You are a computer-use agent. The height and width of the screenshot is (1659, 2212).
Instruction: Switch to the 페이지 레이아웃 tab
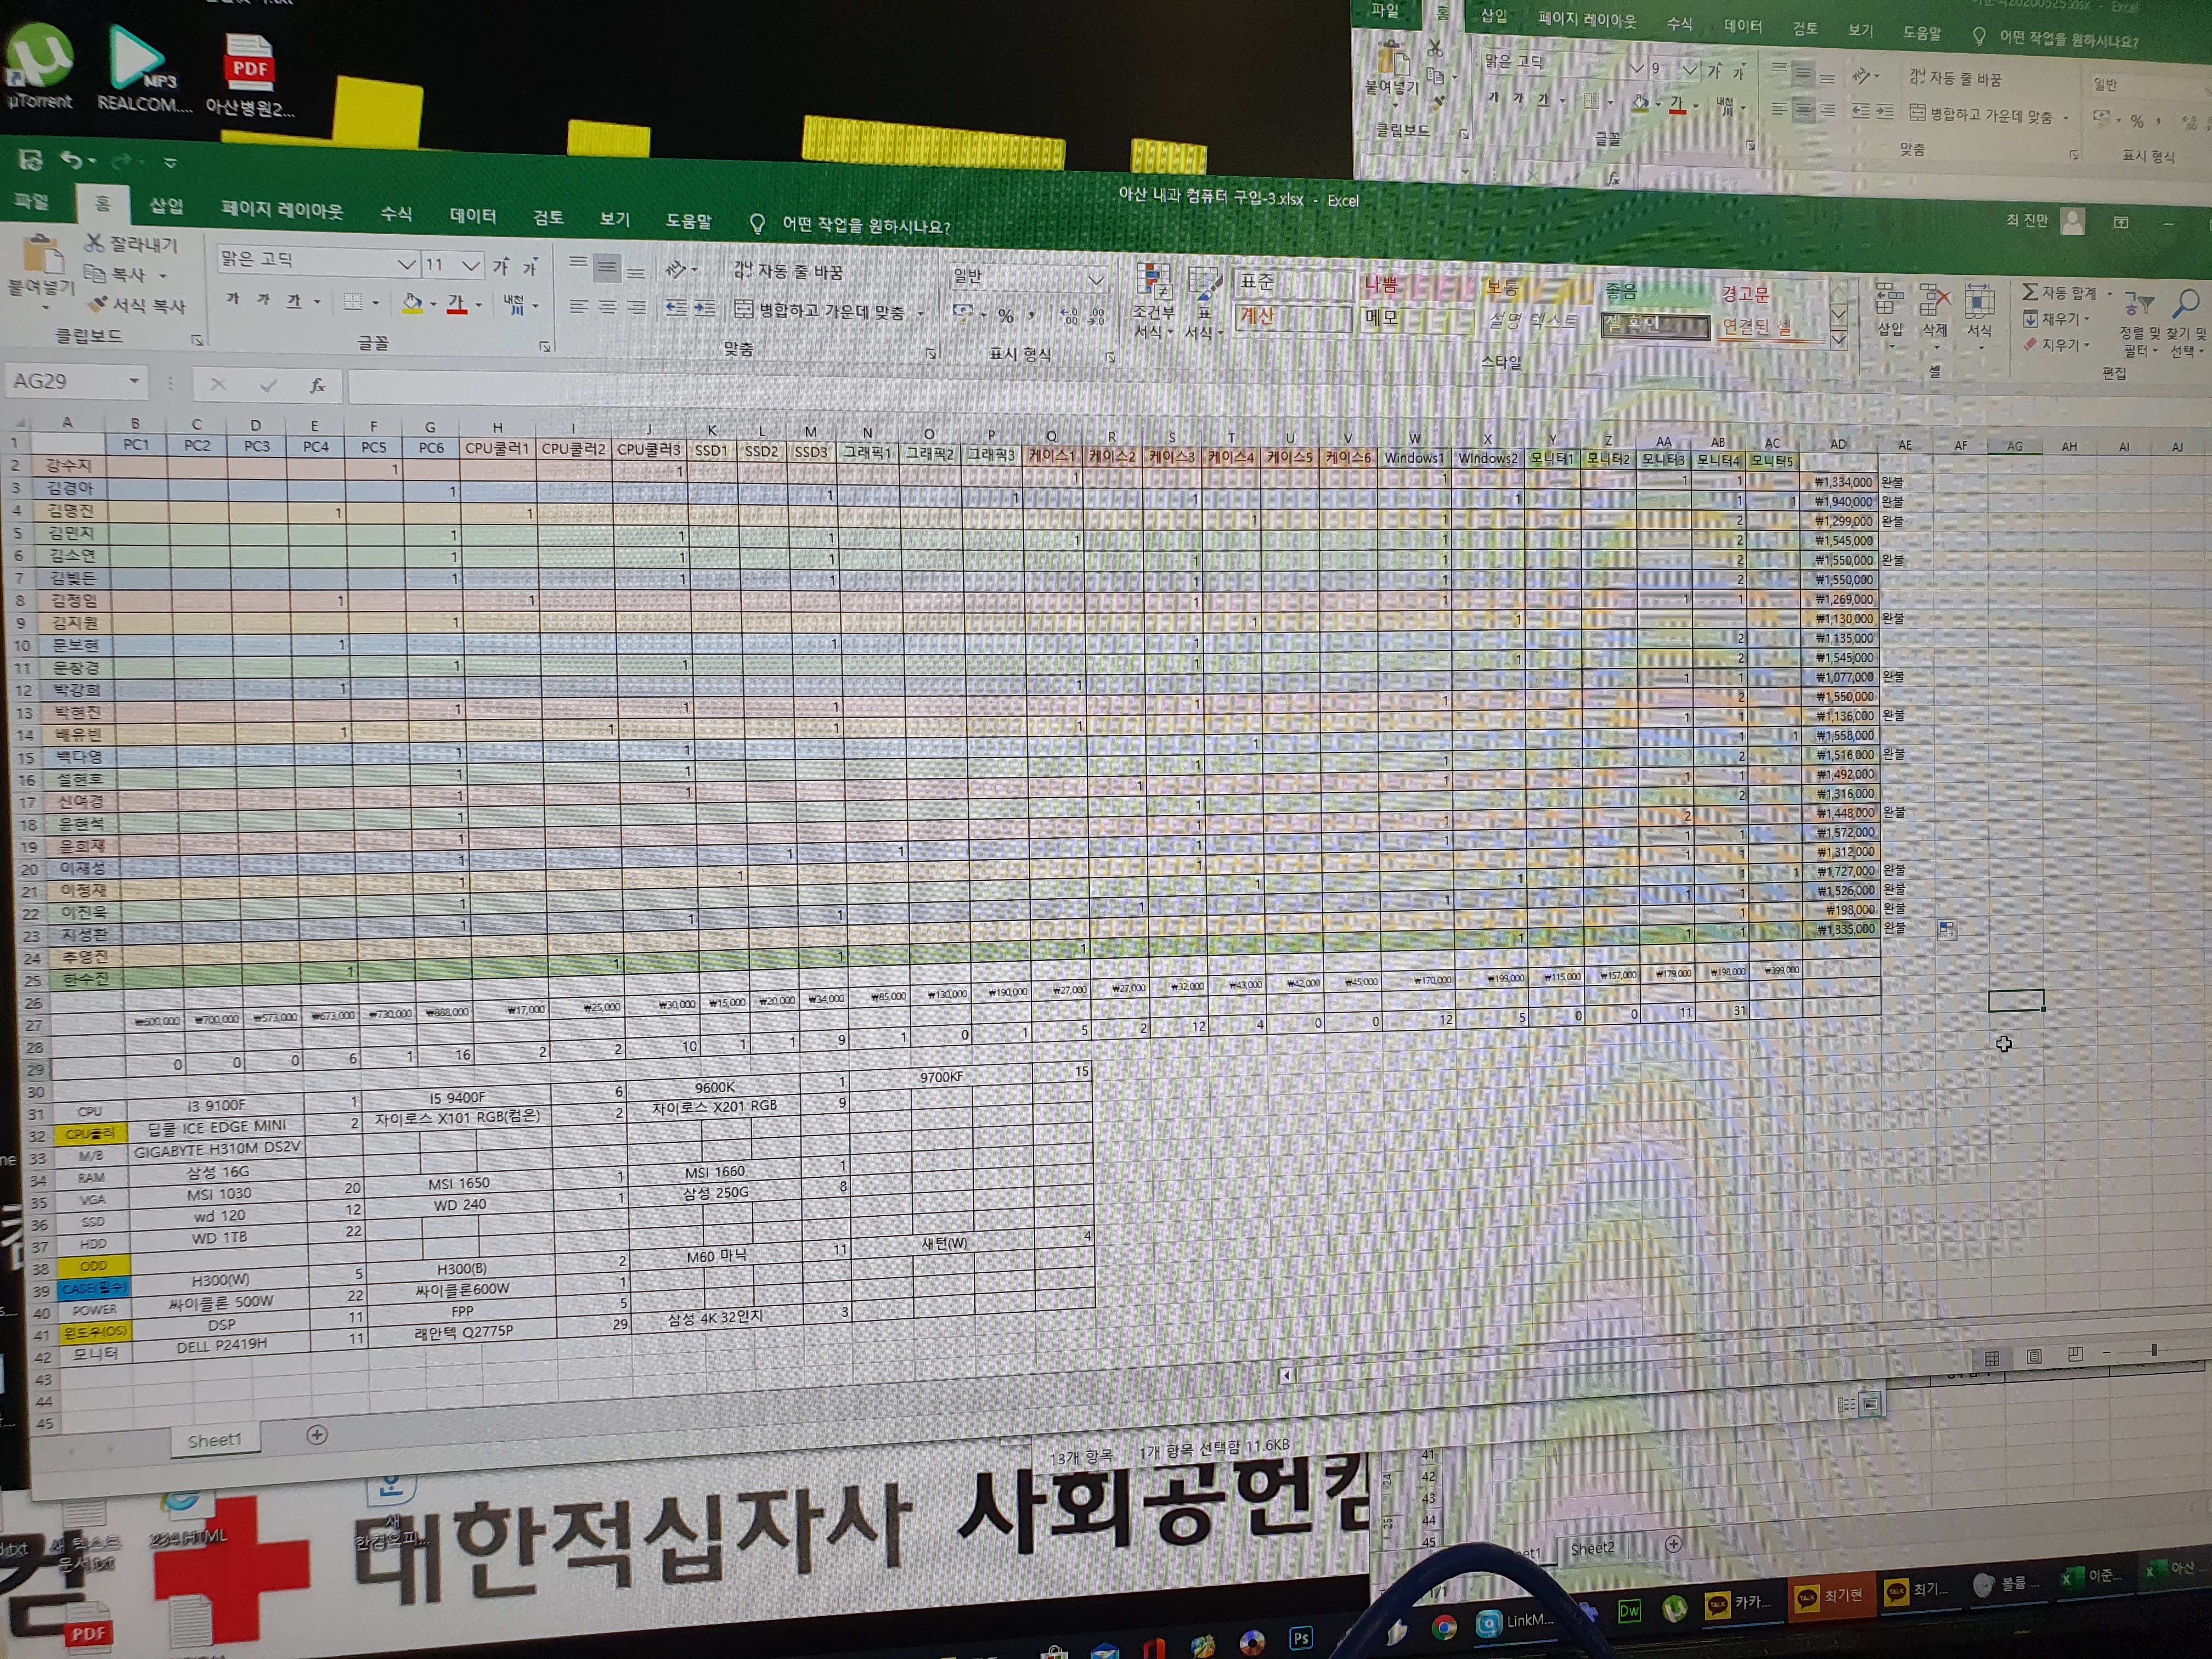coord(282,210)
